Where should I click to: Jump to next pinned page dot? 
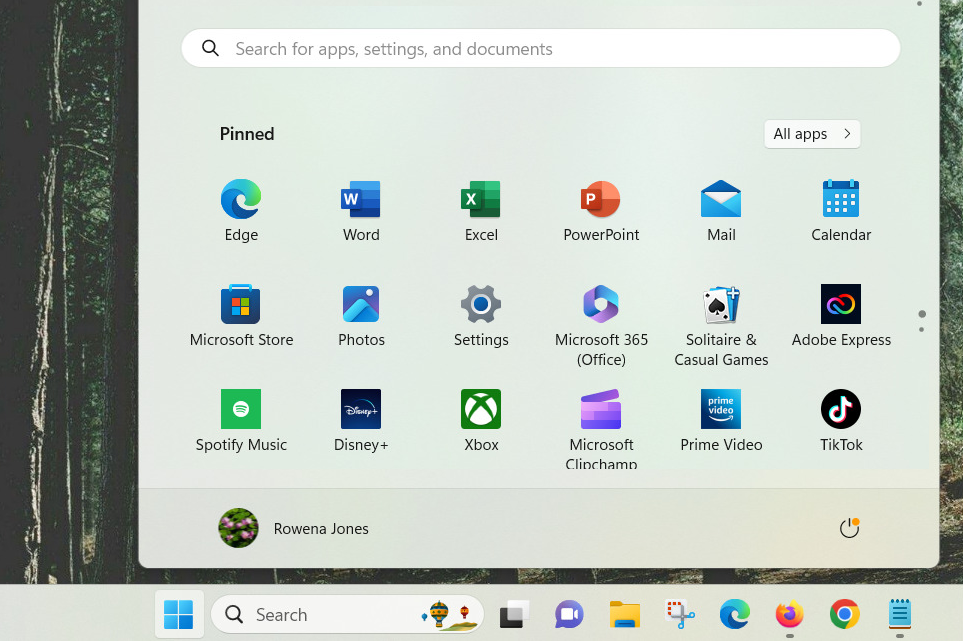tap(921, 329)
